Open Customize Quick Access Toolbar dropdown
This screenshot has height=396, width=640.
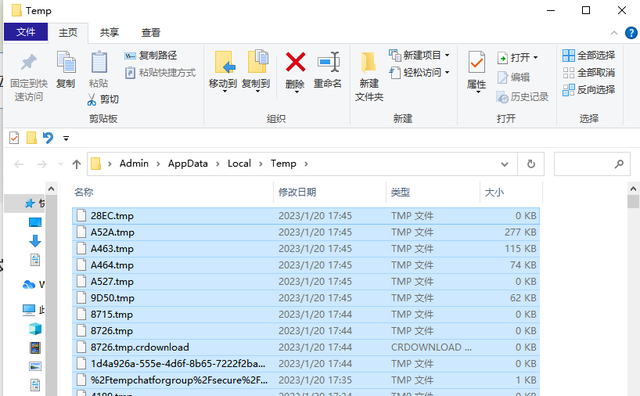pos(66,138)
